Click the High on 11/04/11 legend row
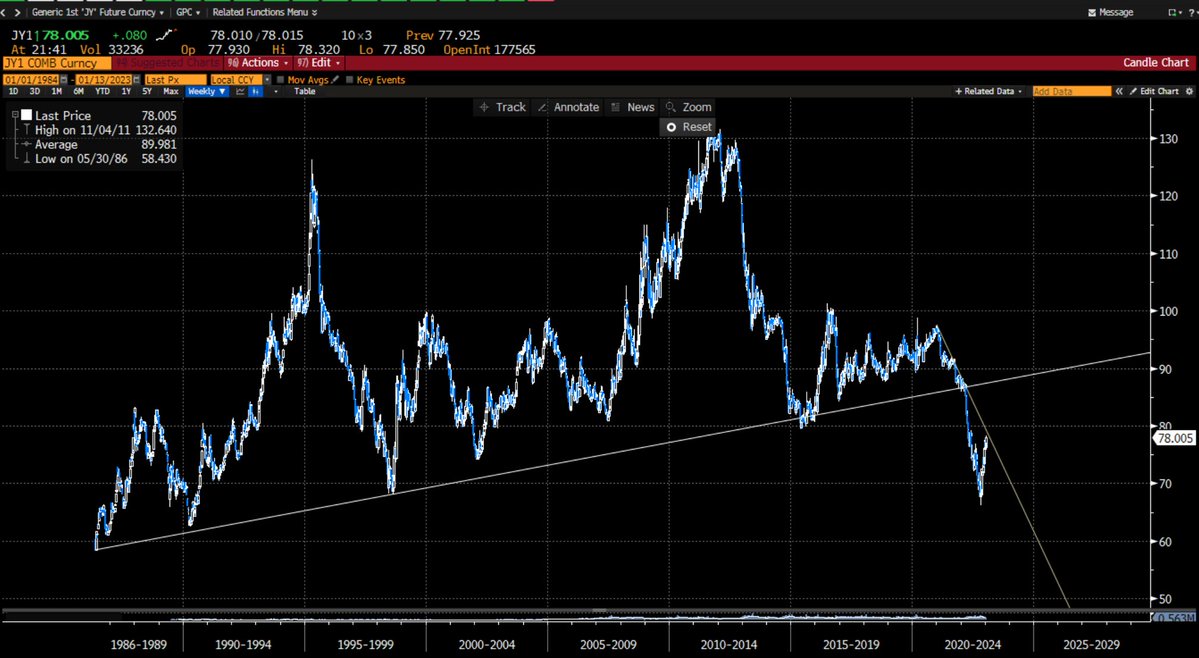Image resolution: width=1199 pixels, height=658 pixels. [x=99, y=130]
